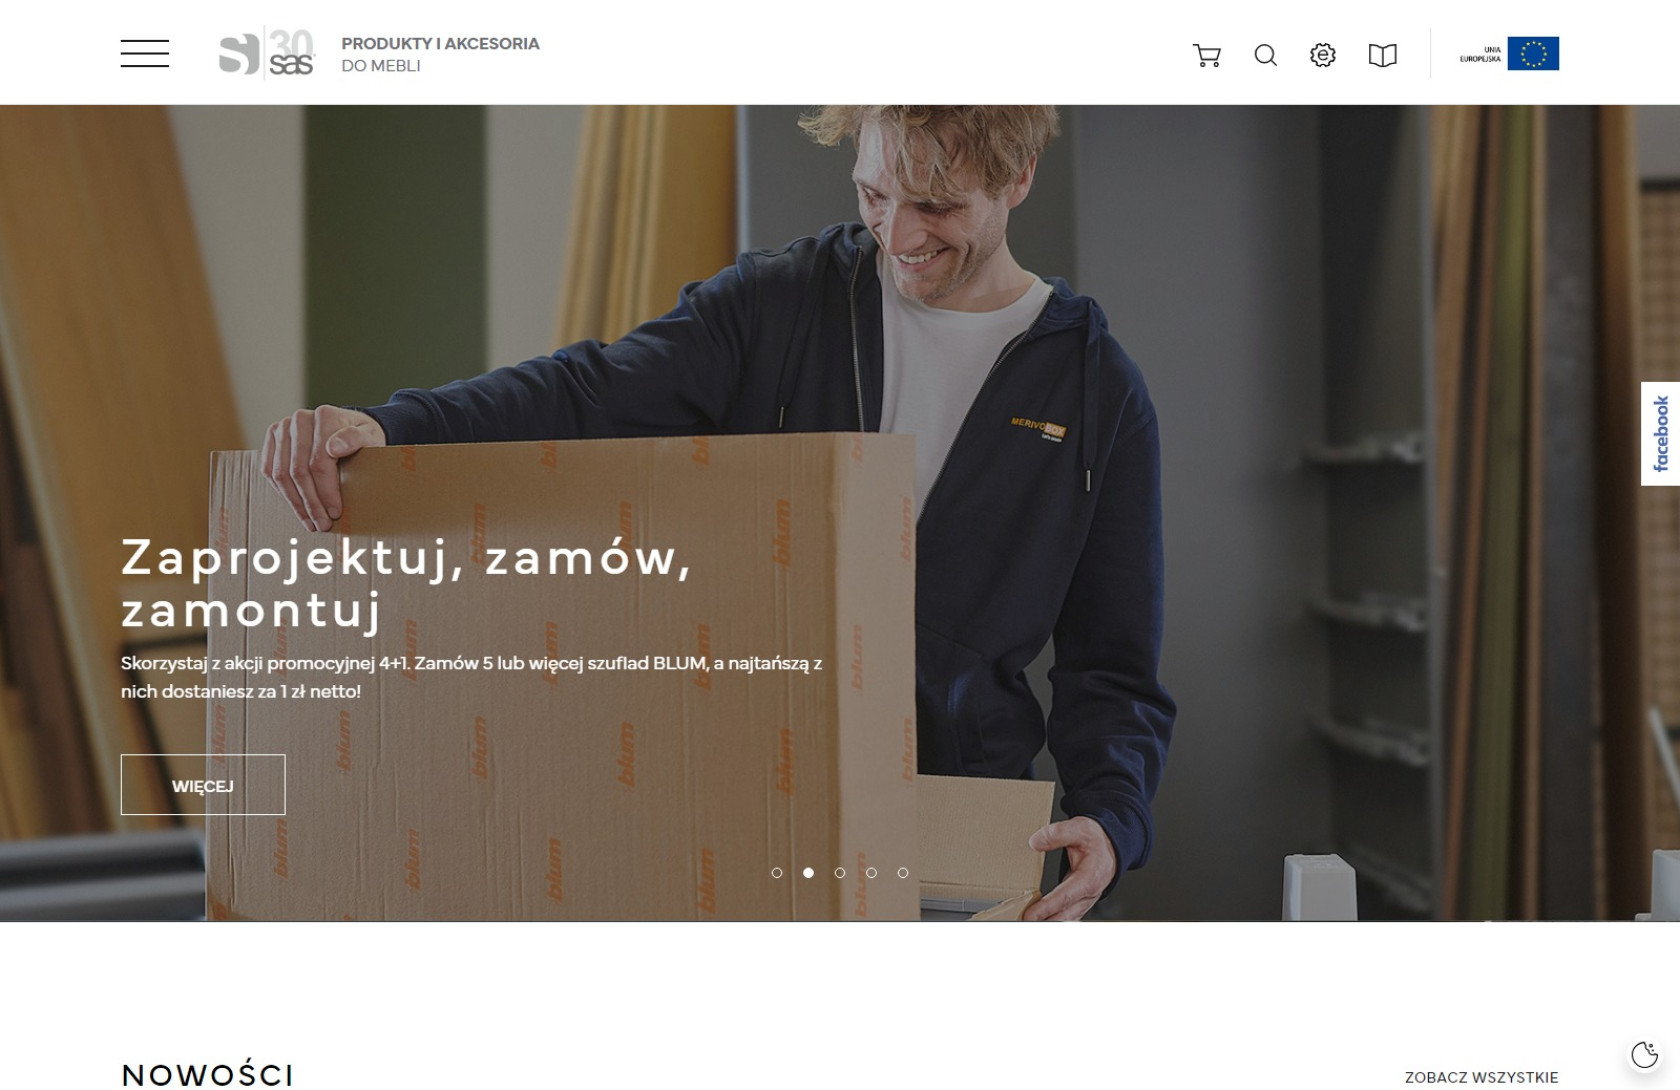Select the currently active second slide dot
The image size is (1680, 1090).
pos(808,873)
